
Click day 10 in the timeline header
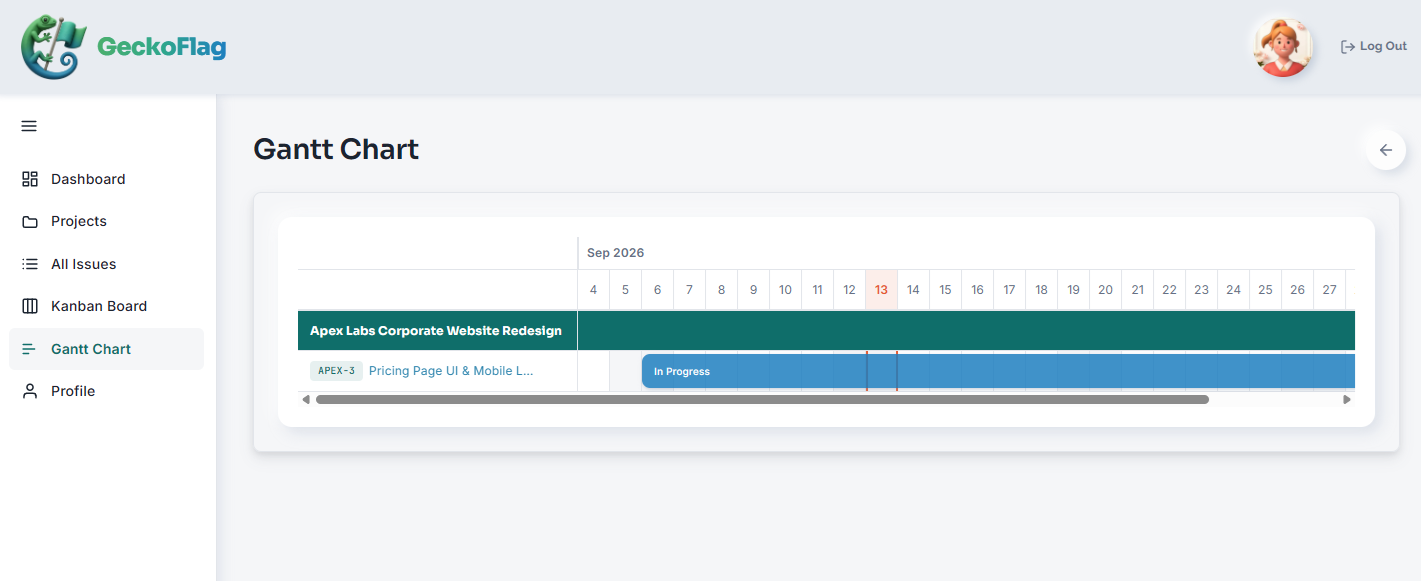[x=785, y=290]
